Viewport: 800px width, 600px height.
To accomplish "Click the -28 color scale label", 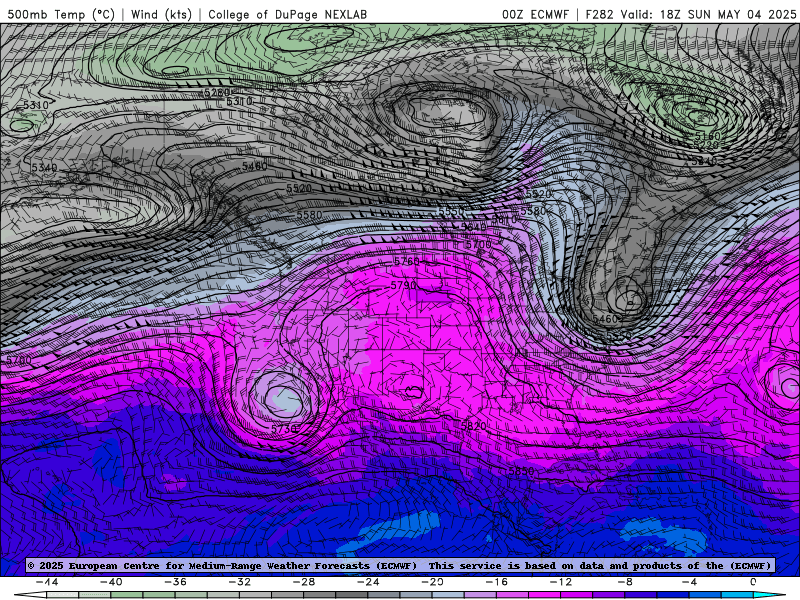I will click(304, 582).
